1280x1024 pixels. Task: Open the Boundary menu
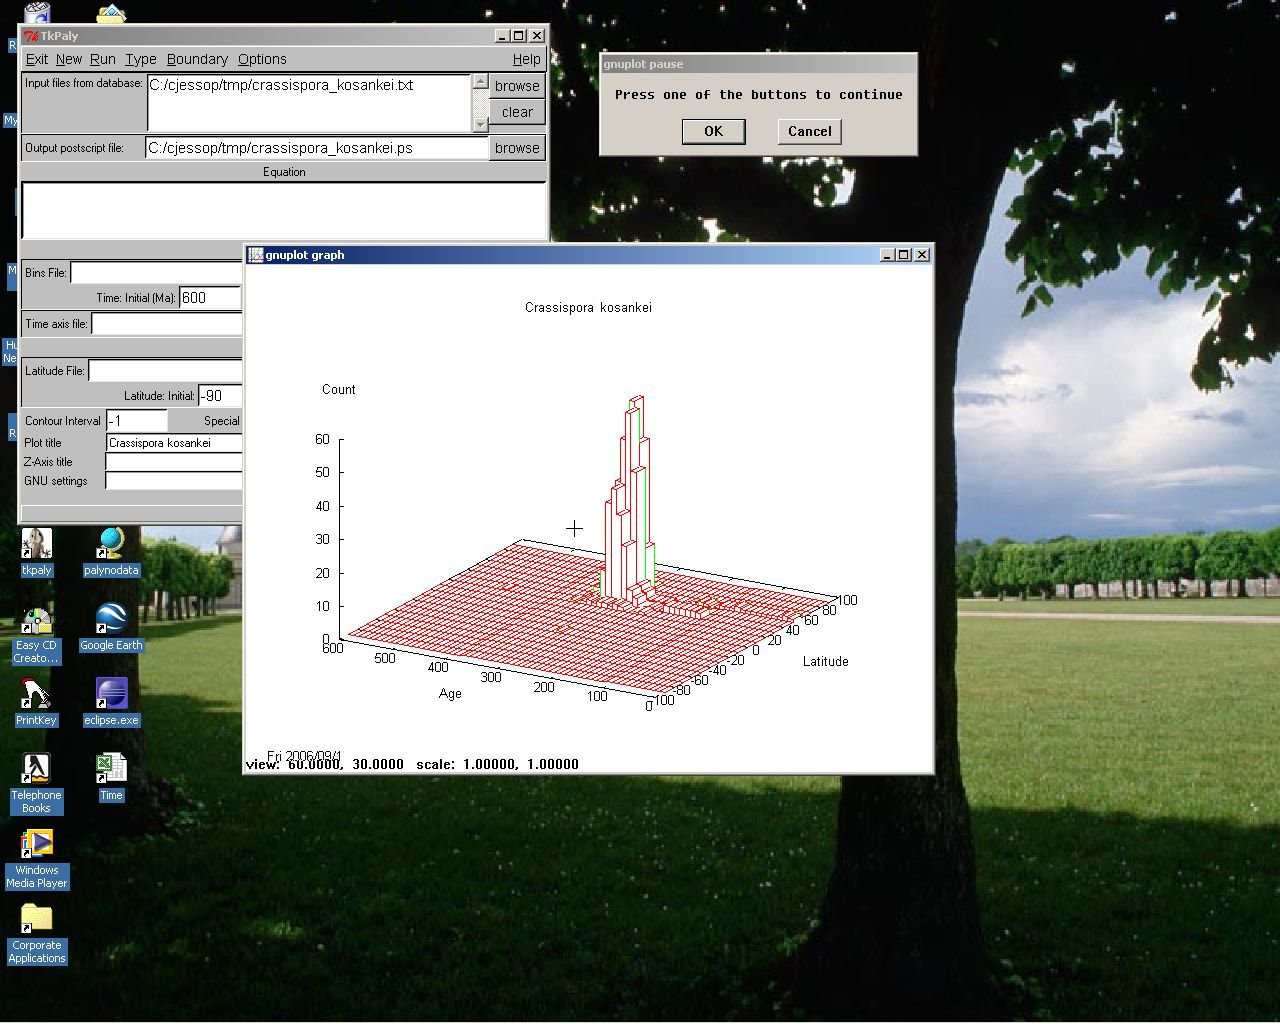coord(197,60)
